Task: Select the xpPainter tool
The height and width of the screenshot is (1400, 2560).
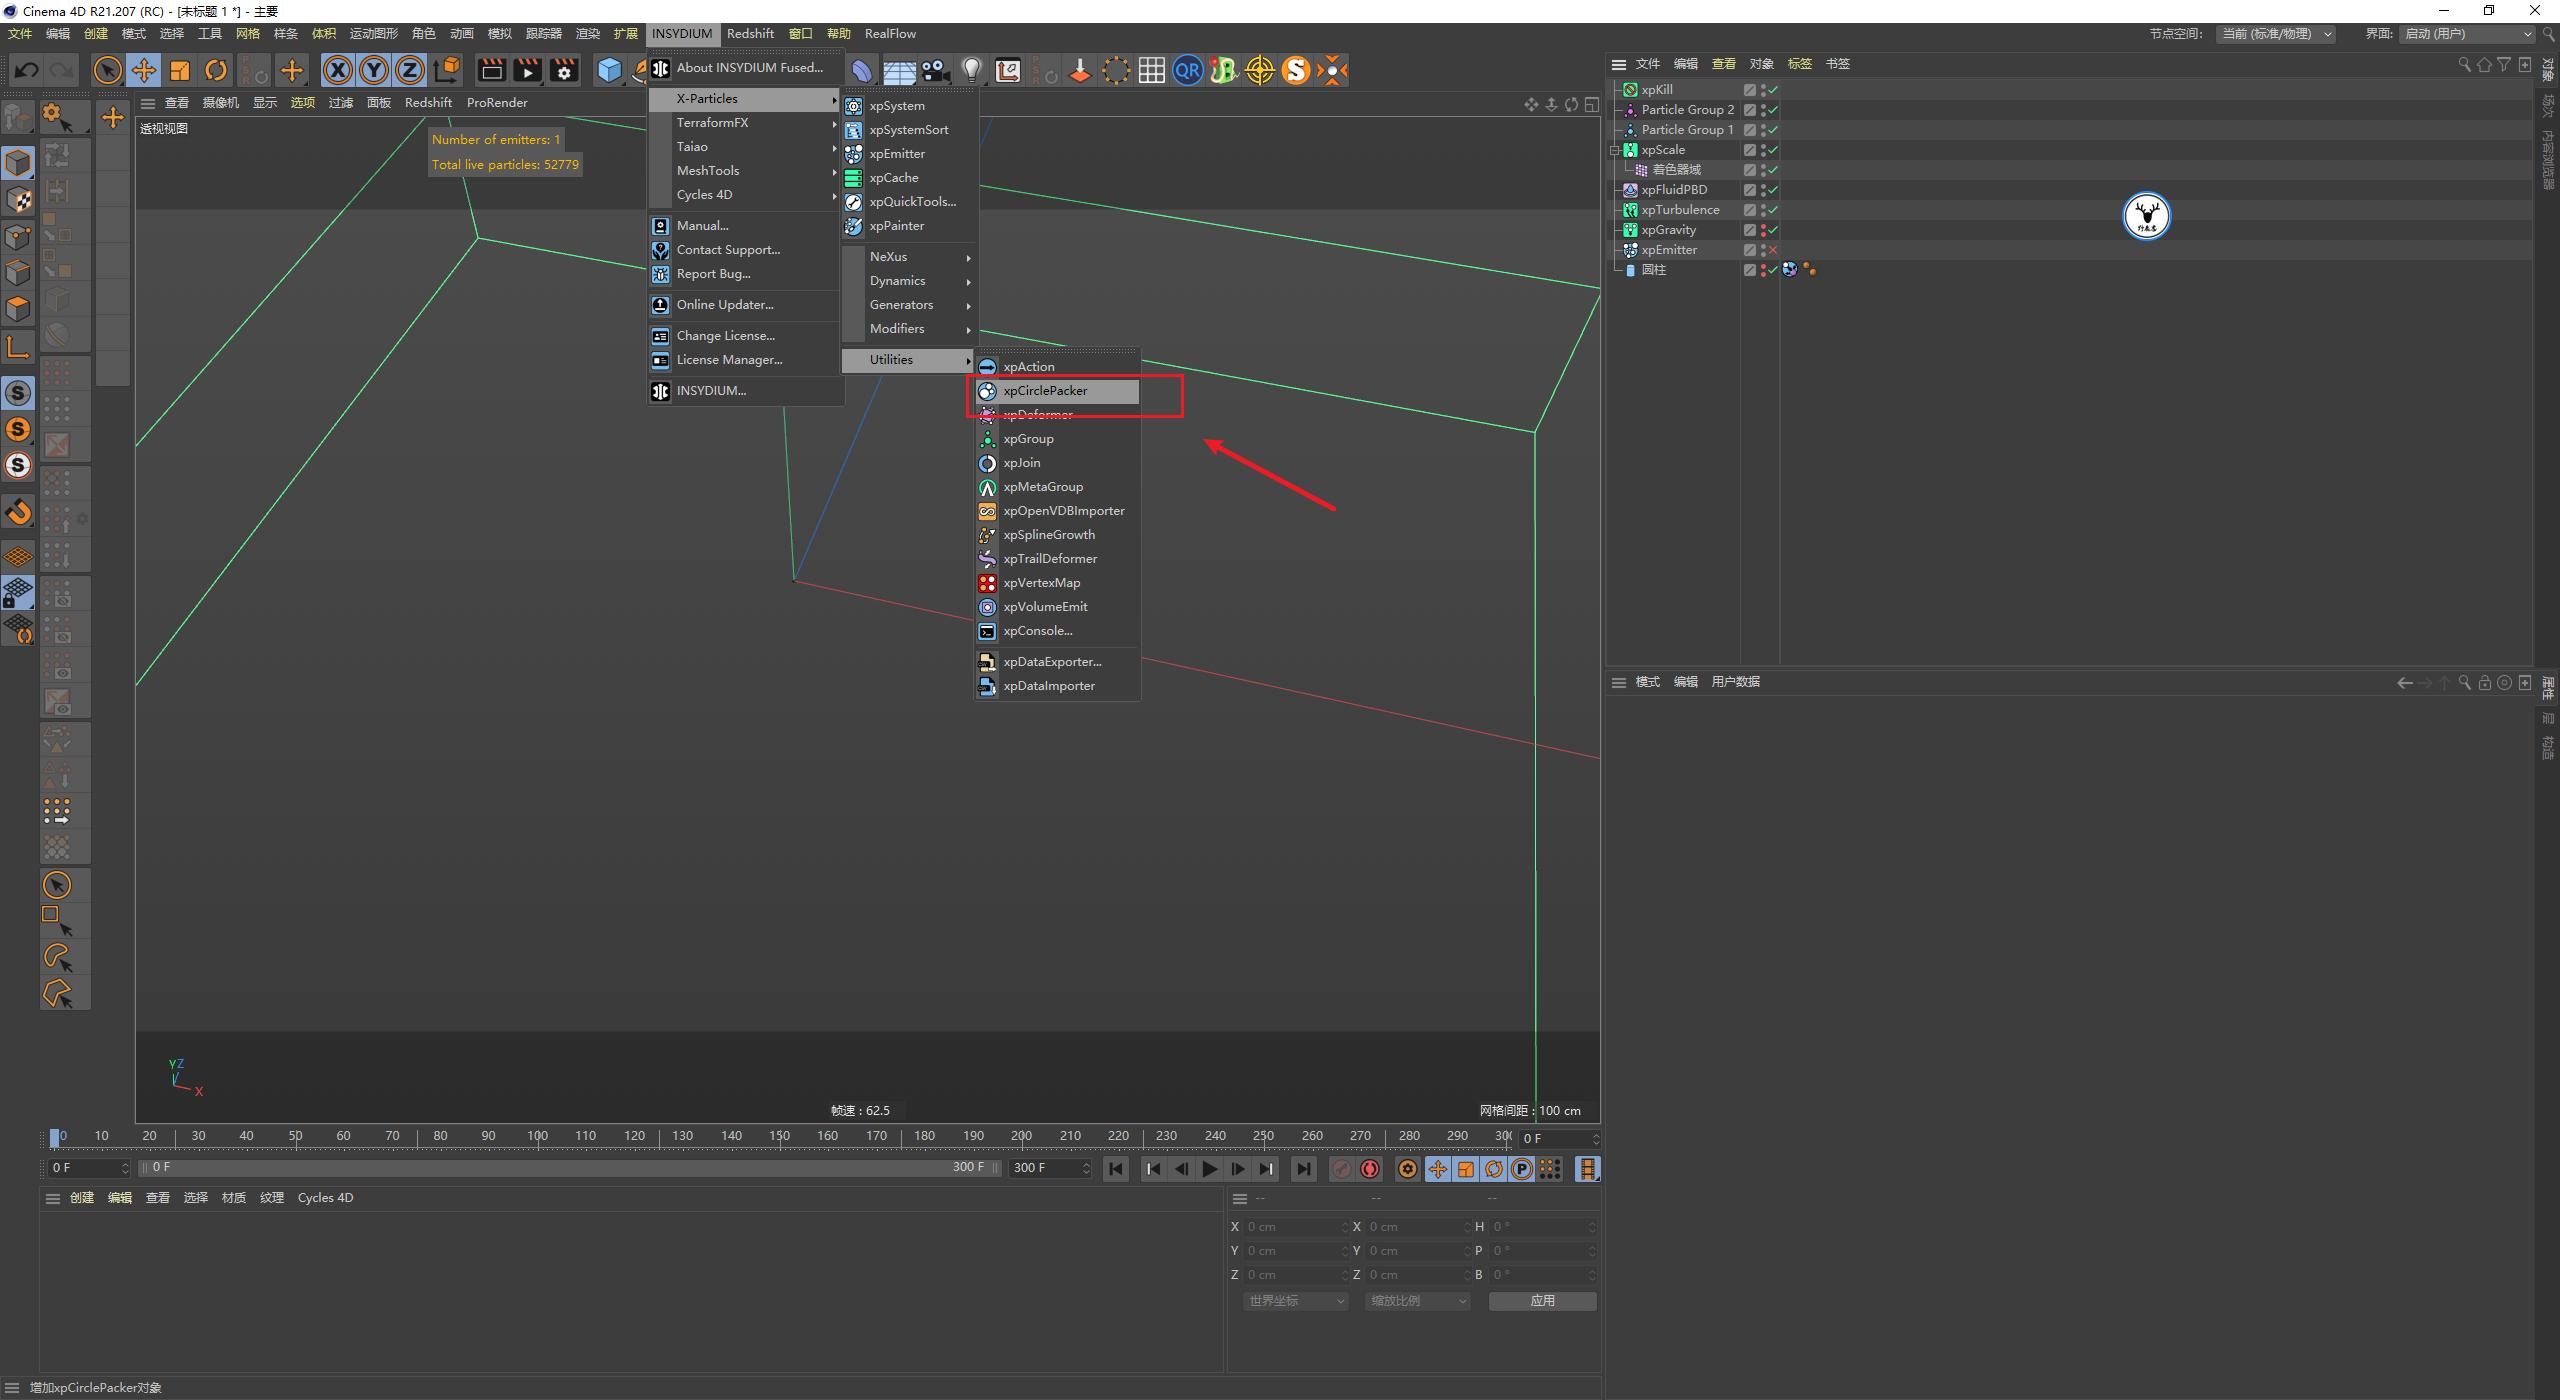Action: coord(895,225)
